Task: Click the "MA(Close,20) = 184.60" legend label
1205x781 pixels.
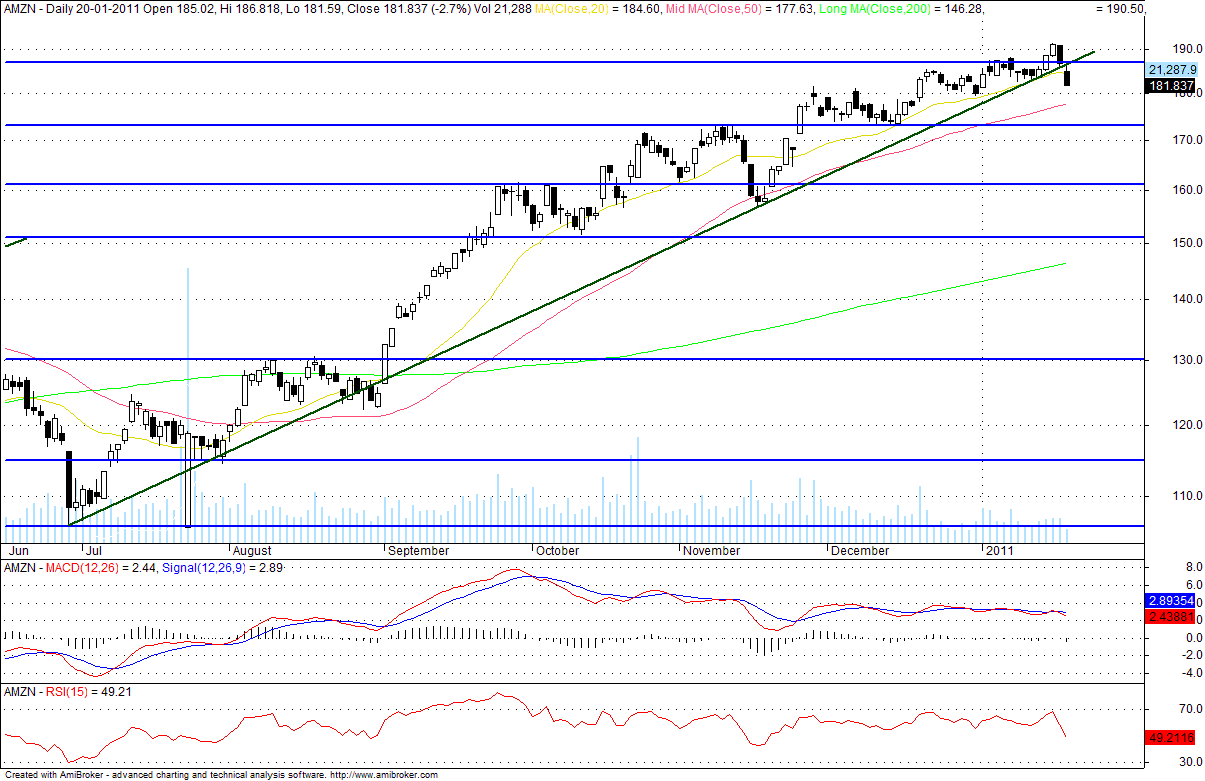Action: point(596,8)
